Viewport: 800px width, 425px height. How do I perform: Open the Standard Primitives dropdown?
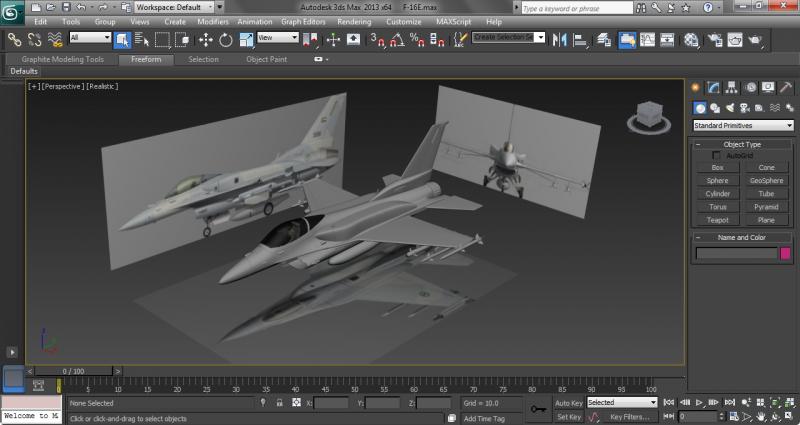tap(743, 126)
